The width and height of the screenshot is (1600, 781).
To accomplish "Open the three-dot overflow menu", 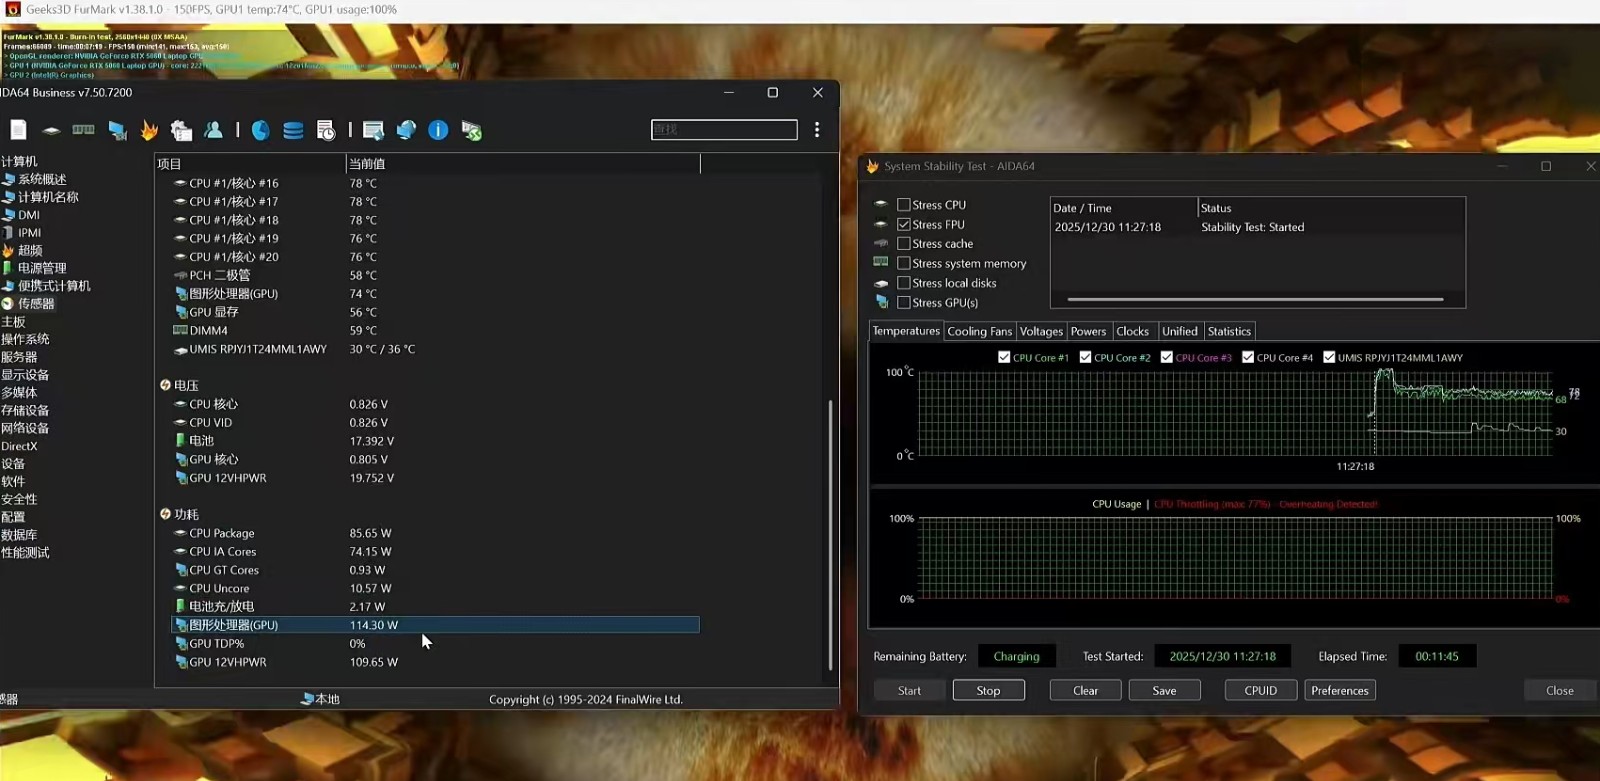I will pyautogui.click(x=817, y=130).
